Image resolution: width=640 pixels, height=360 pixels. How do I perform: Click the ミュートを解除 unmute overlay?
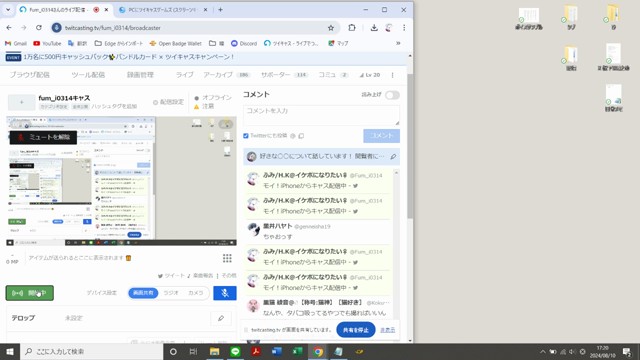(43, 137)
